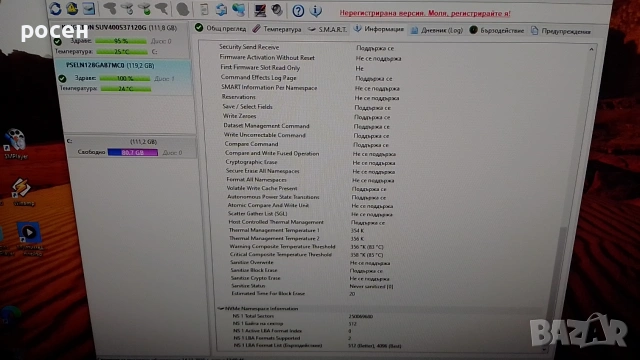Viewport: 640px width, 360px height.
Task: Switch to the Температура tab
Action: pos(277,29)
